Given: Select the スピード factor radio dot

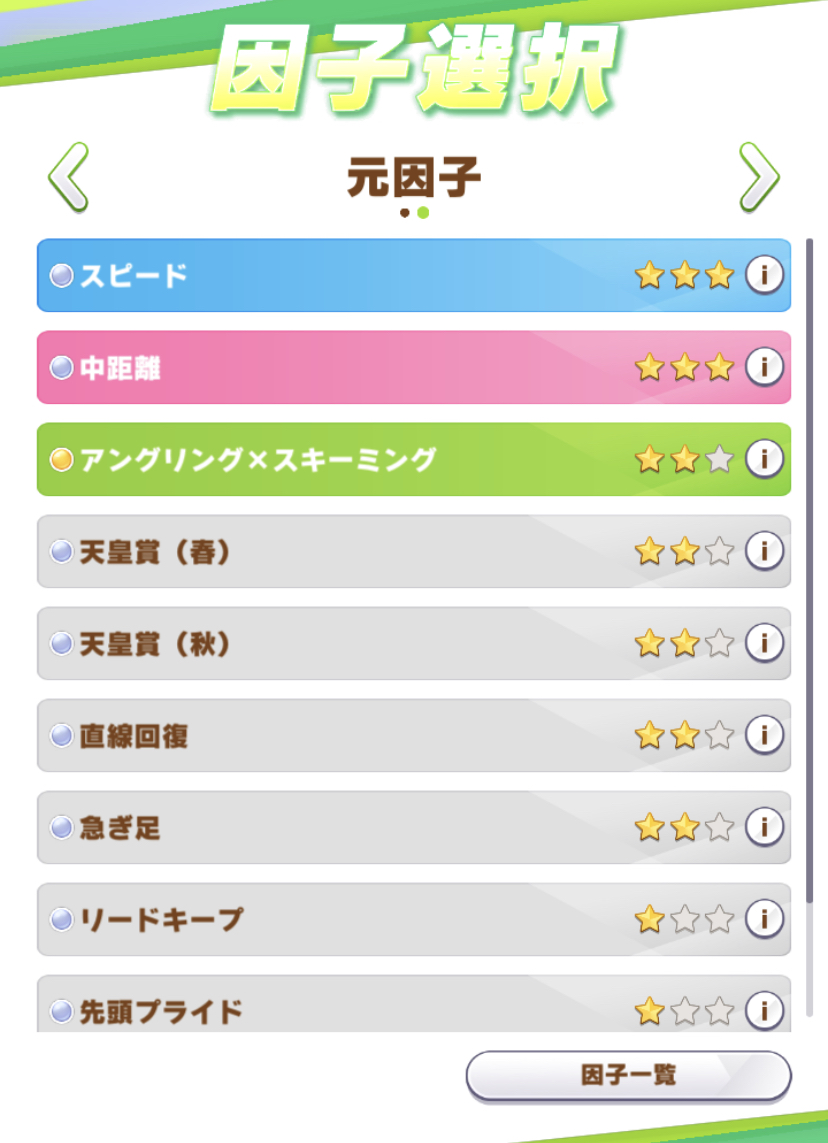Looking at the screenshot, I should (62, 276).
